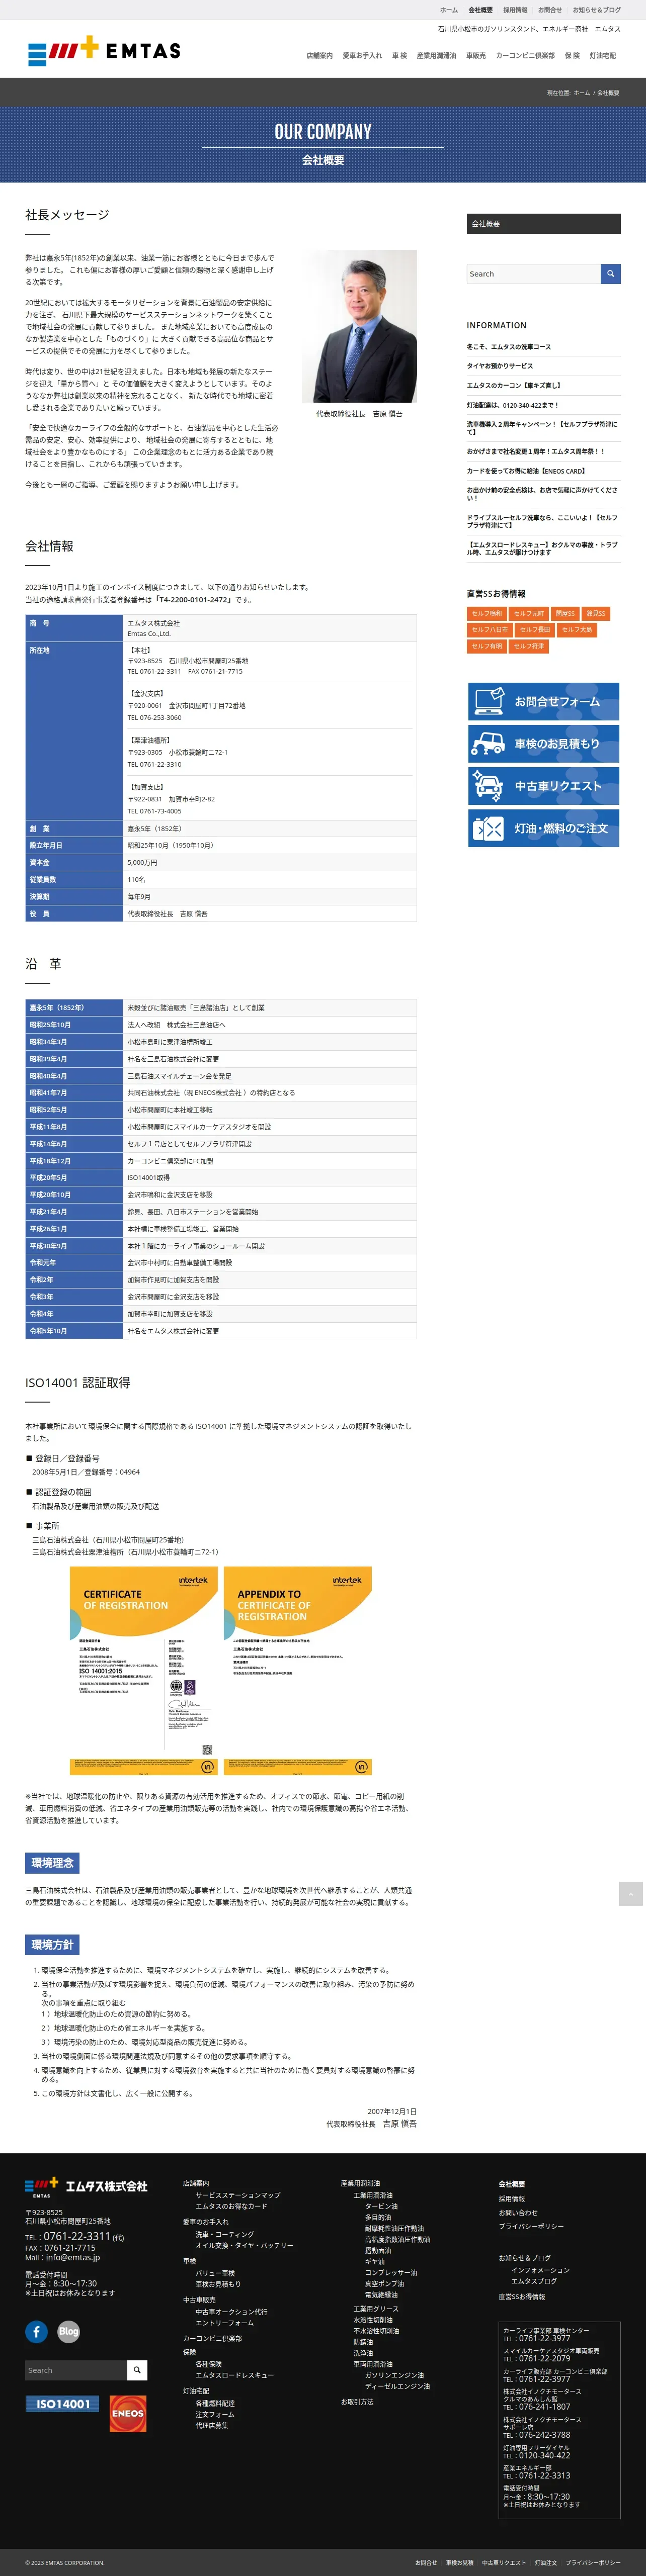Open お知らせ＆ブログ in the top menu

(x=596, y=10)
